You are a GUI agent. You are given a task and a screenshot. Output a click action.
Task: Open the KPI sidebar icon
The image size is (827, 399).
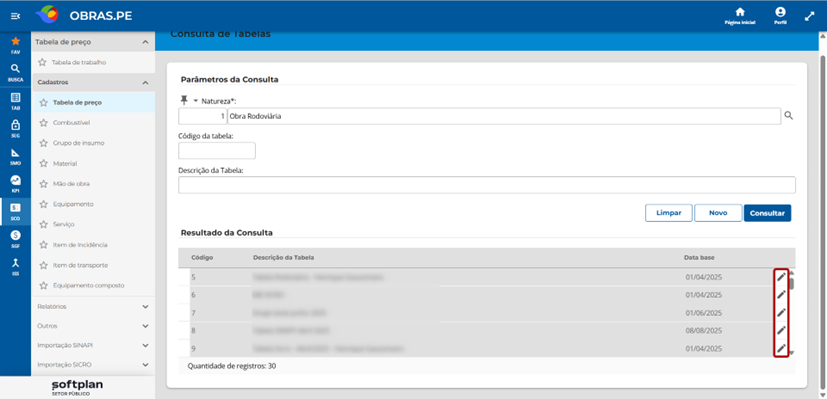[15, 180]
